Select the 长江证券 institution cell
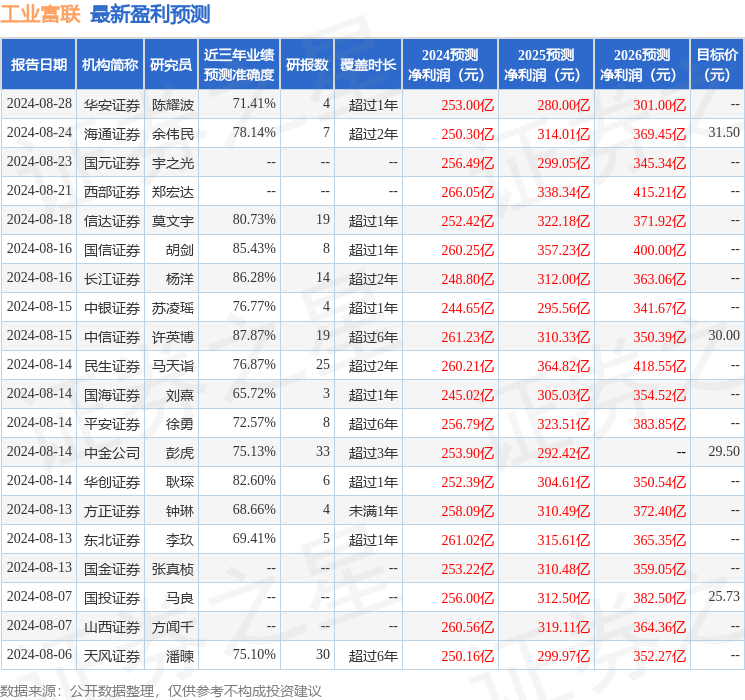 click(x=112, y=279)
